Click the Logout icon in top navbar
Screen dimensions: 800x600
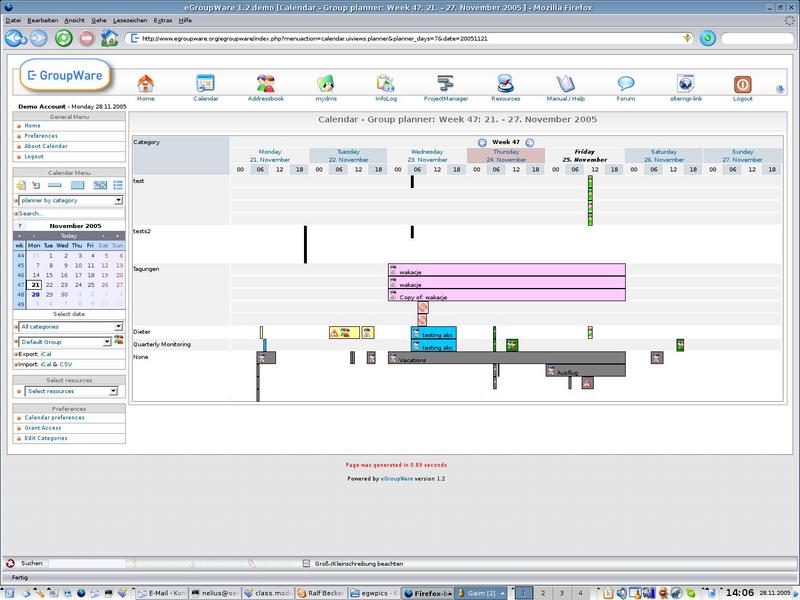[743, 84]
